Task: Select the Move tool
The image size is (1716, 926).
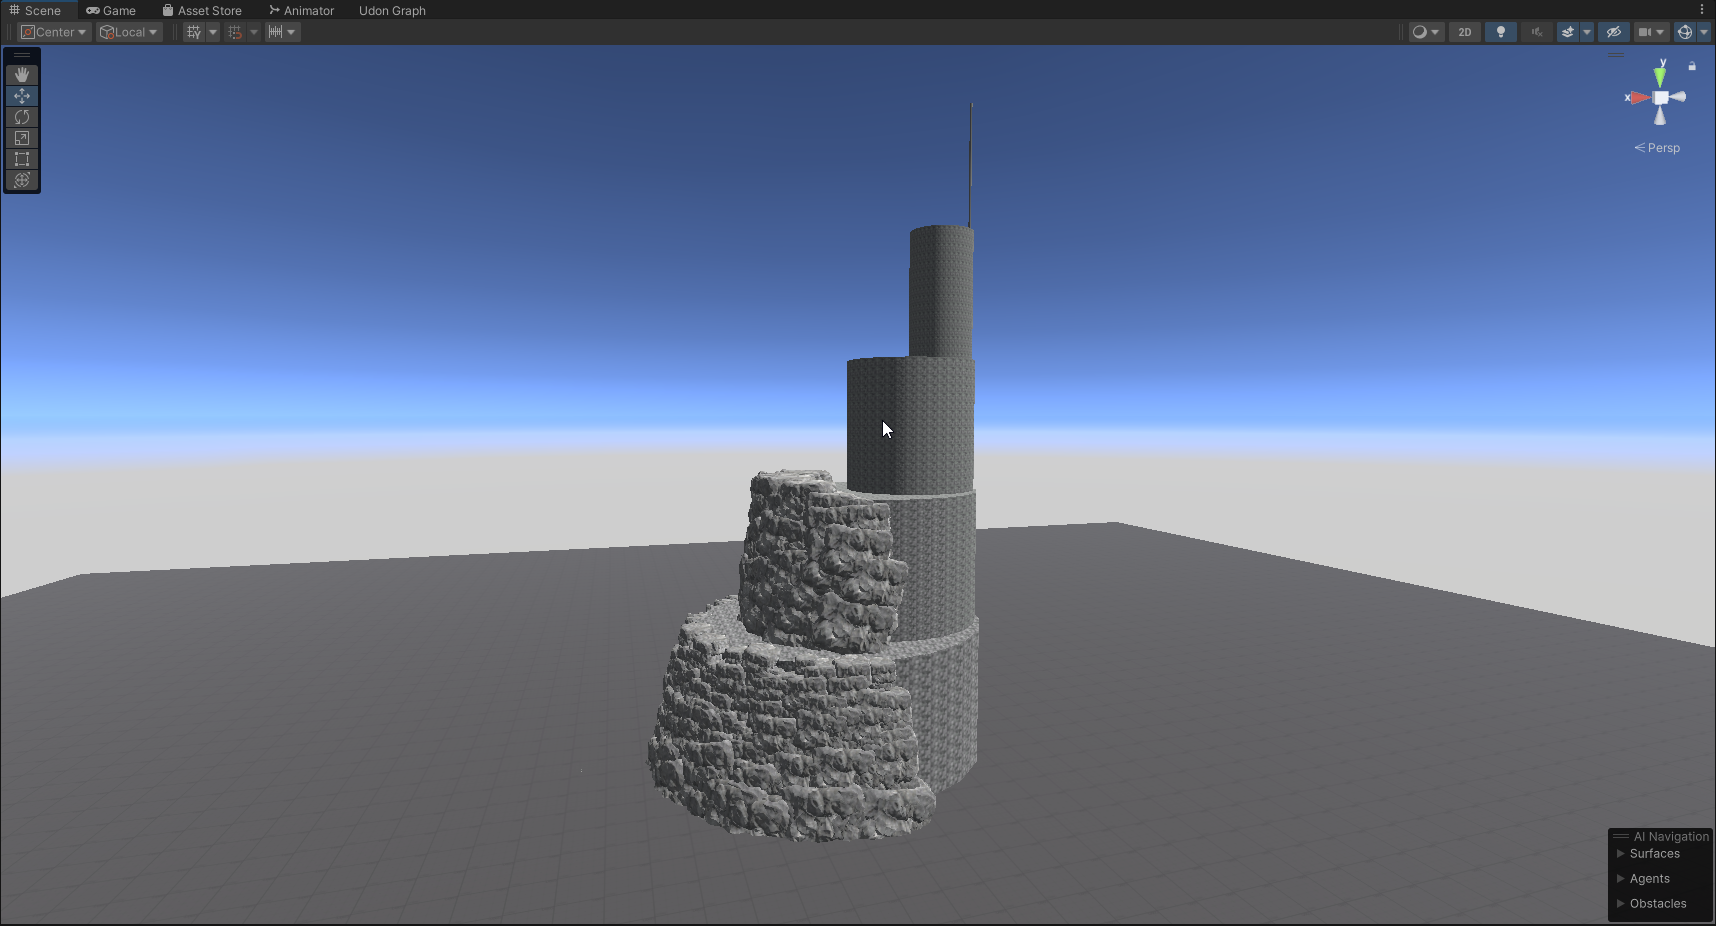Action: click(22, 96)
